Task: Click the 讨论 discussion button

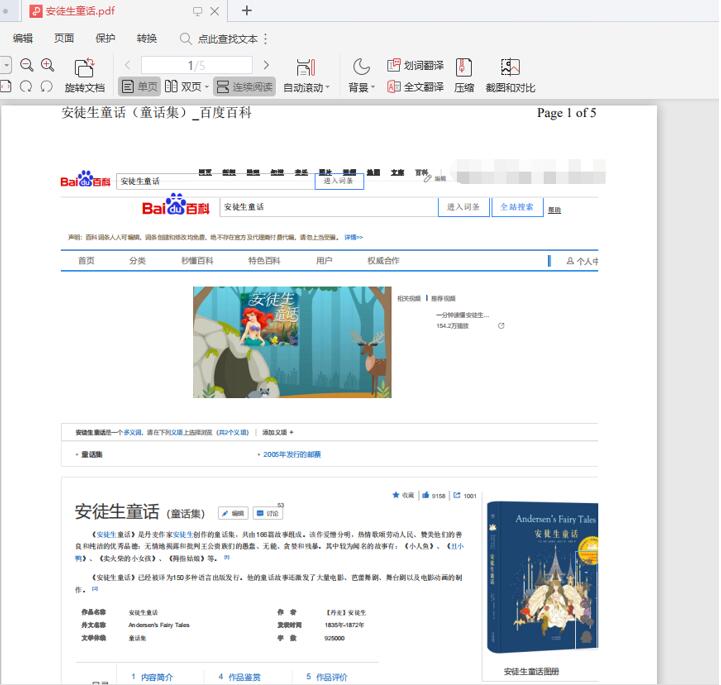Action: tap(268, 513)
